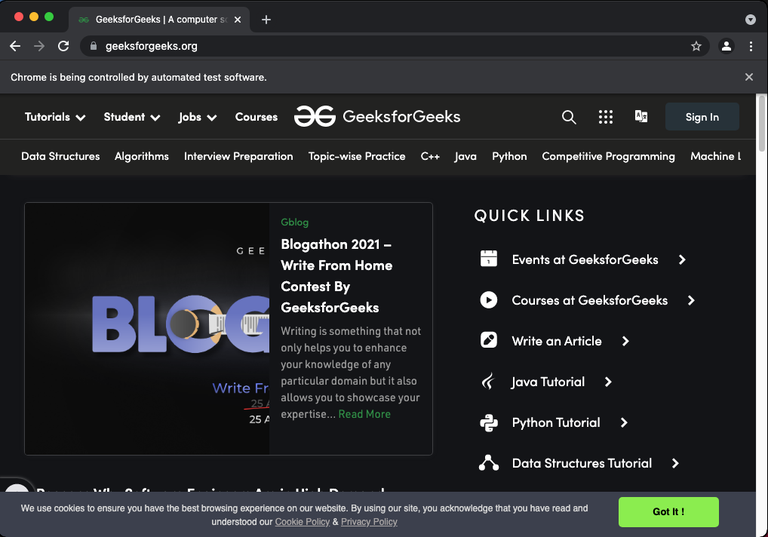Image resolution: width=768 pixels, height=537 pixels.
Task: Click the chevron next to Python Tutorial
Action: (624, 422)
